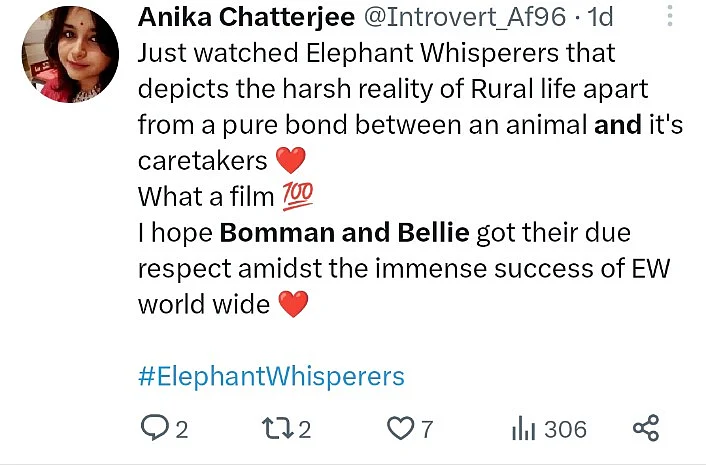
Task: Click the reply count of 2
Action: [182, 430]
